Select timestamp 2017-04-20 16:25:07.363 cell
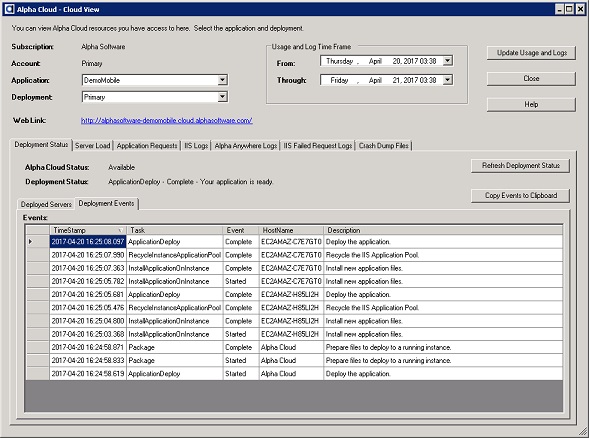Screen dimensions: 589x438 coord(88,268)
